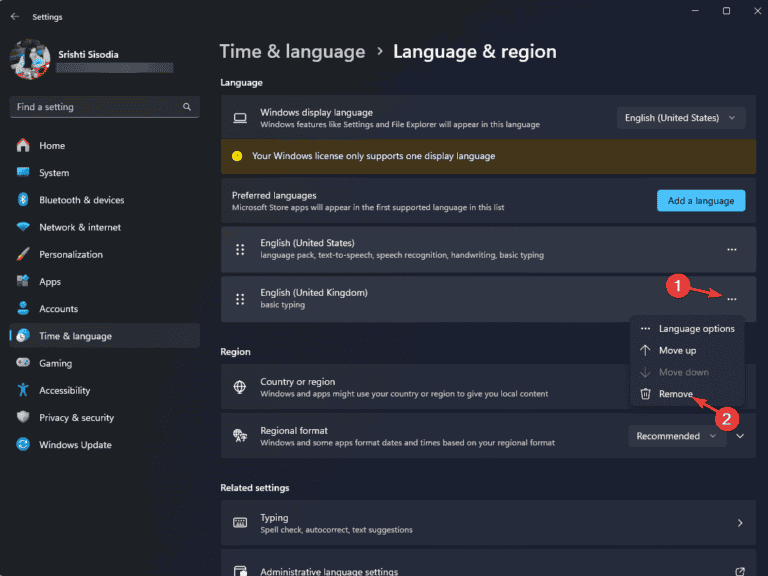This screenshot has height=576, width=768.
Task: Click the English (United States) language title
Action: 307,243
